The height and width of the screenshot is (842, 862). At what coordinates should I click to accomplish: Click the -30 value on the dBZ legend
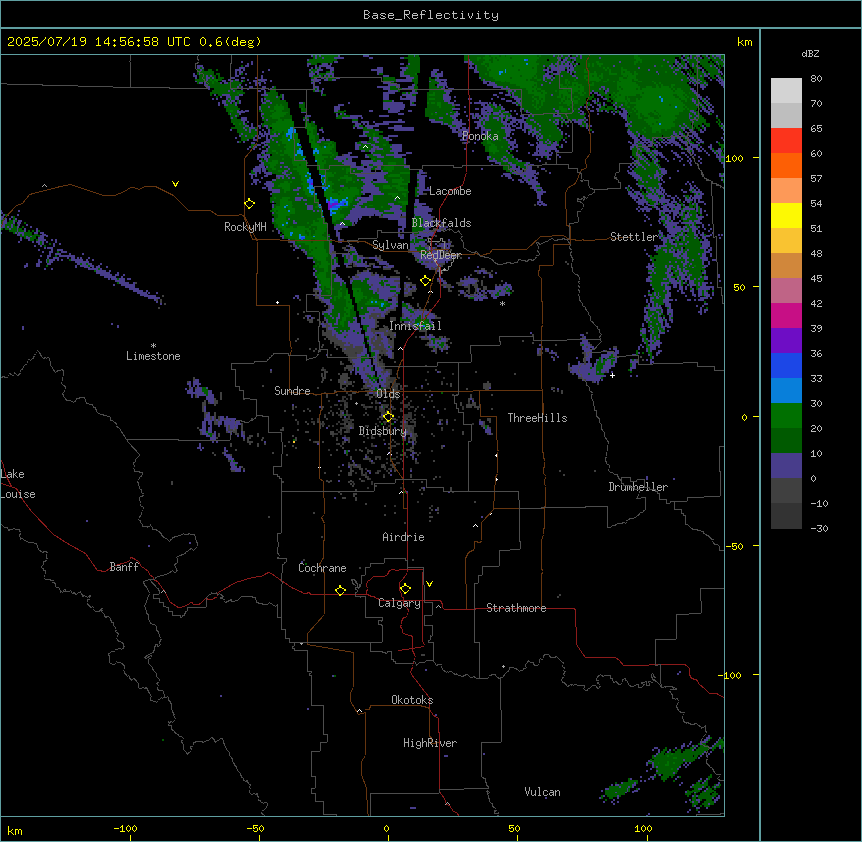point(819,528)
